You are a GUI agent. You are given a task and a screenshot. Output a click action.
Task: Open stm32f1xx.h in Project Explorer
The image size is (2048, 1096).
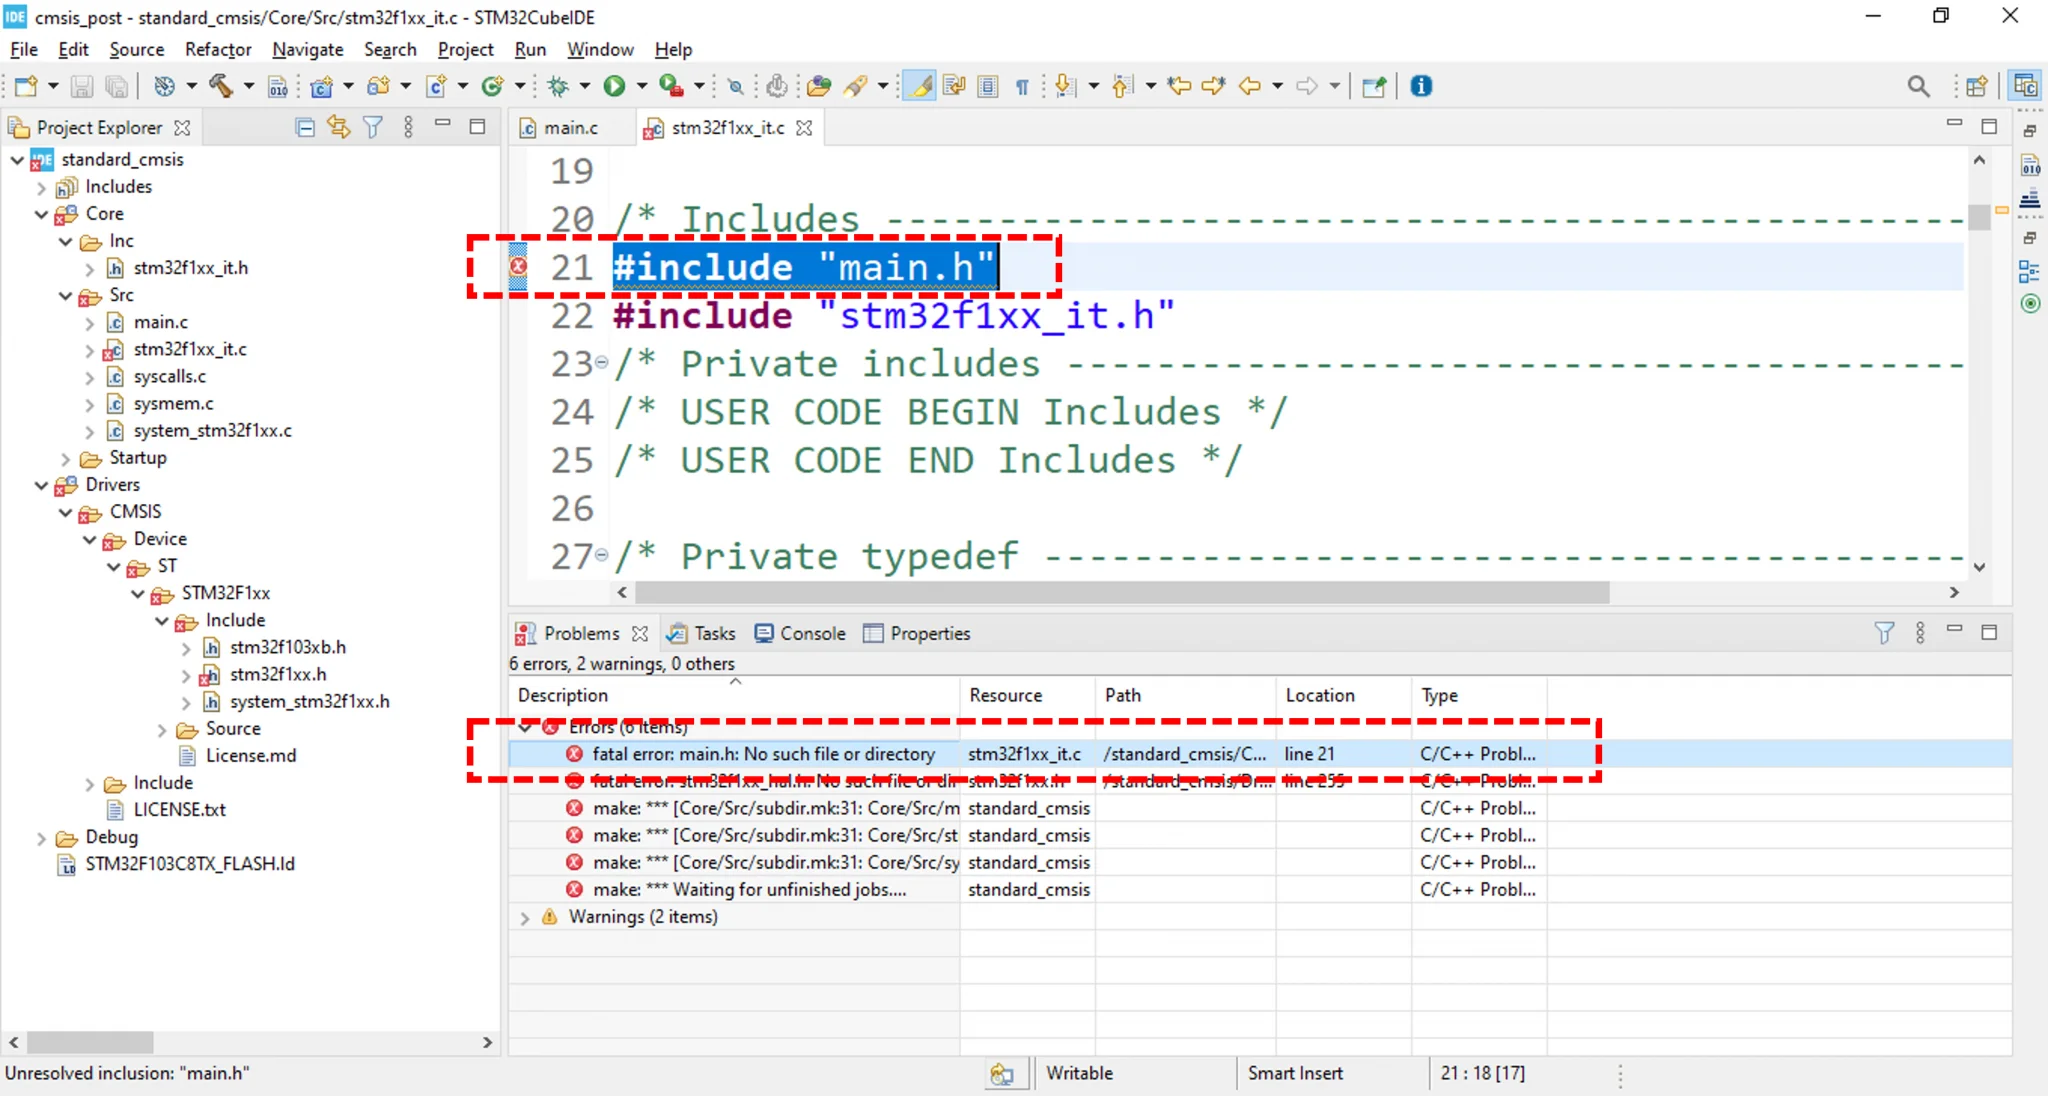click(x=277, y=674)
